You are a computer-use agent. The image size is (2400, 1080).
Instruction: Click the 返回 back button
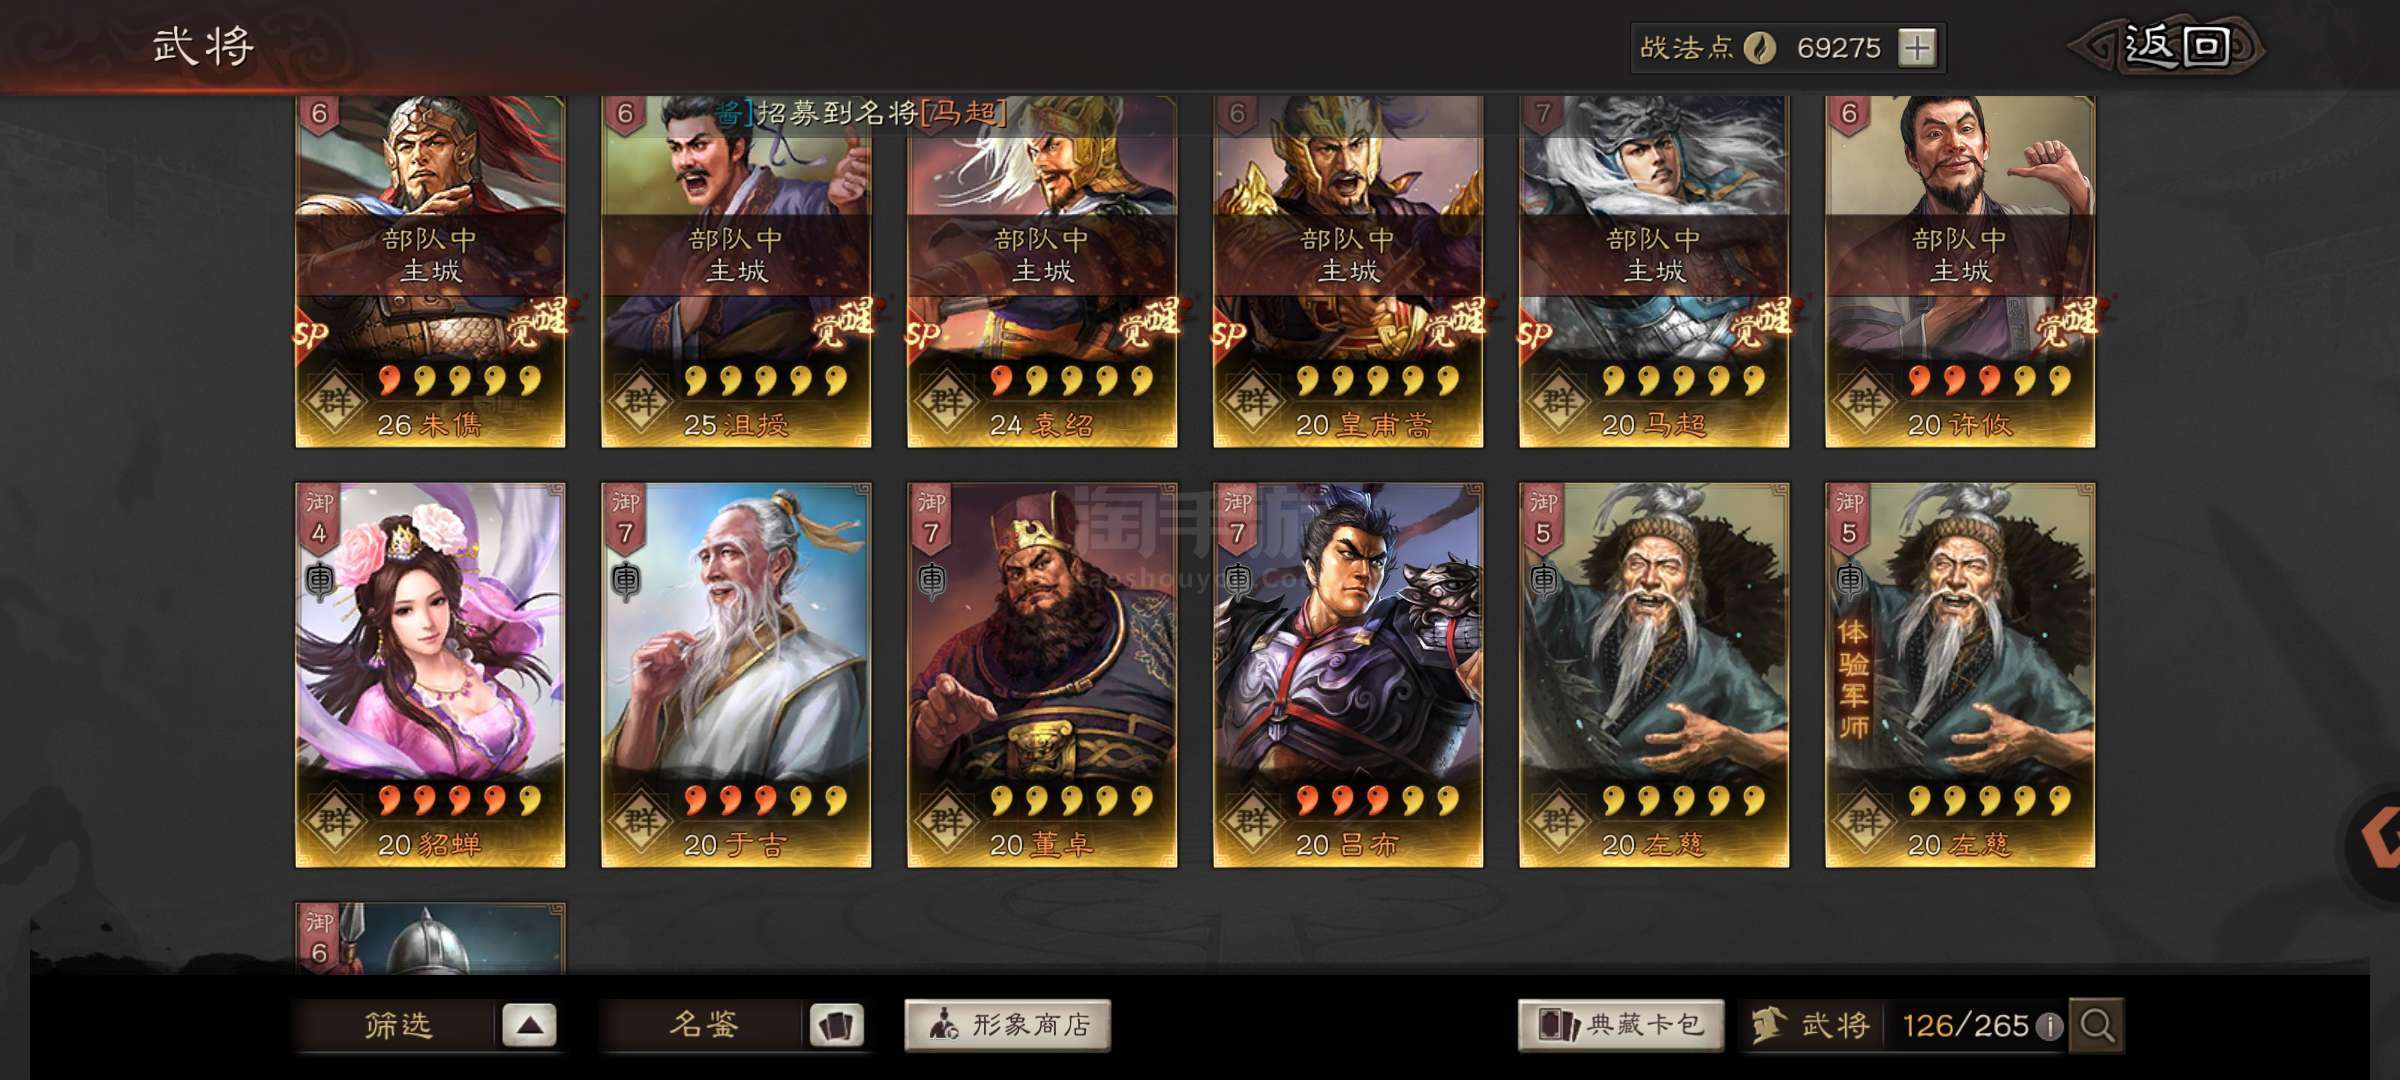[x=2175, y=46]
